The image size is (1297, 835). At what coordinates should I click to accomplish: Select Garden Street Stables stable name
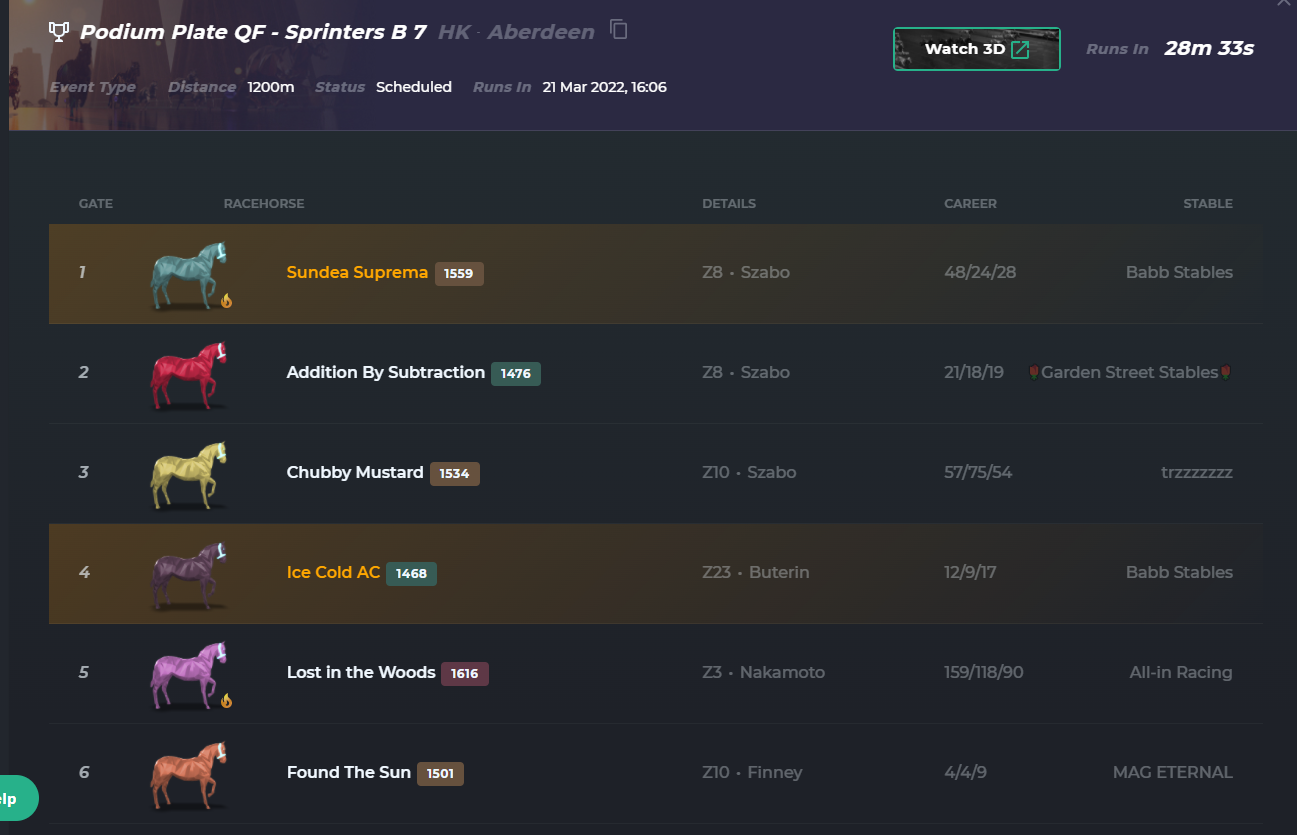(1129, 372)
